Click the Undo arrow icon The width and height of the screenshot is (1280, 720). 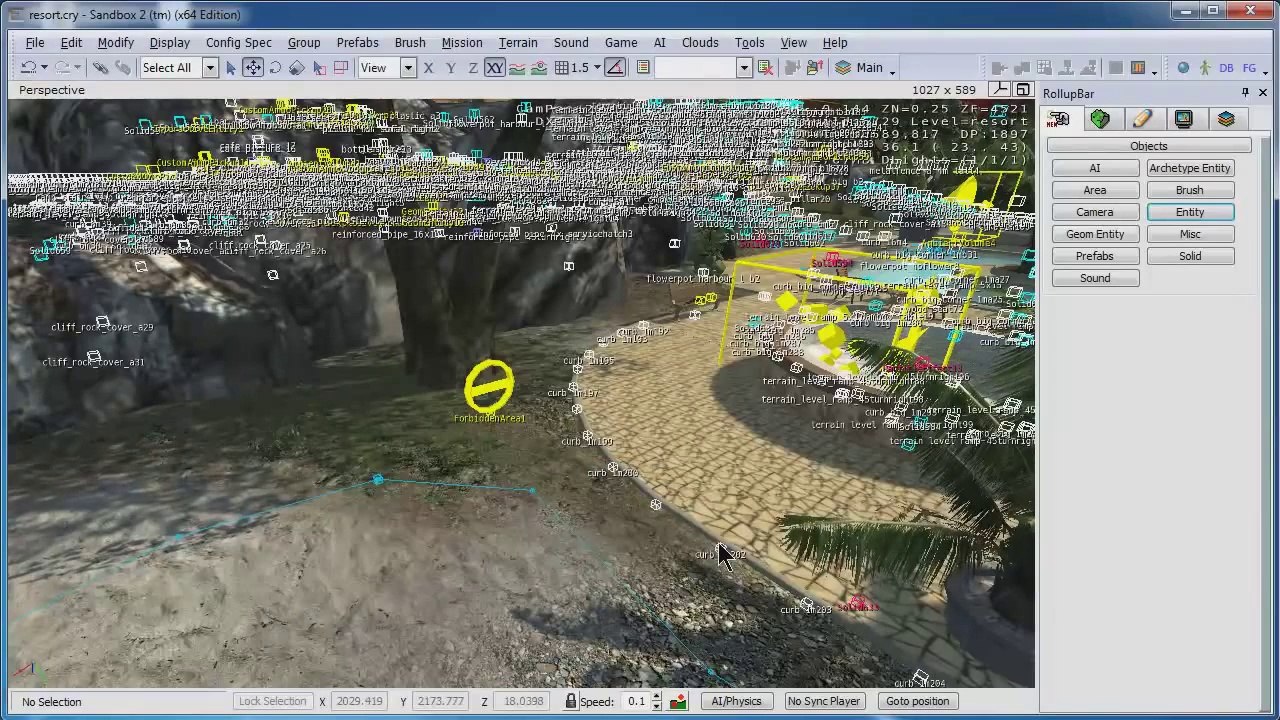pos(28,68)
